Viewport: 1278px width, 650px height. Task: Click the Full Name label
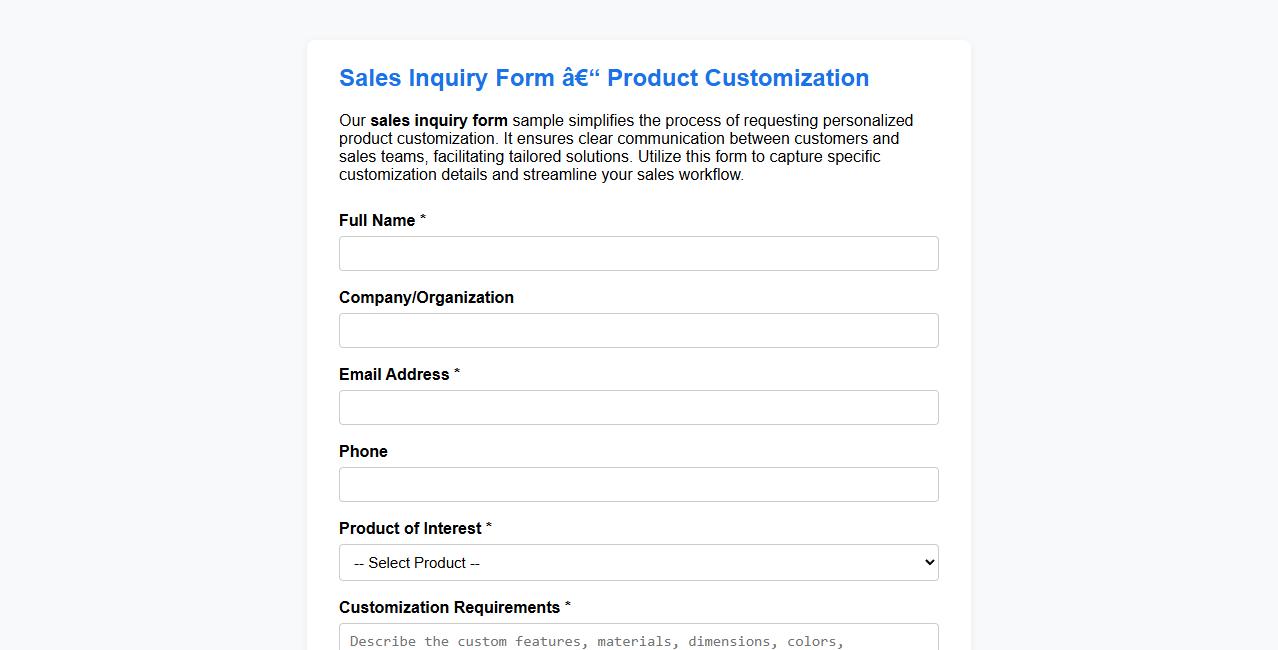pos(374,220)
